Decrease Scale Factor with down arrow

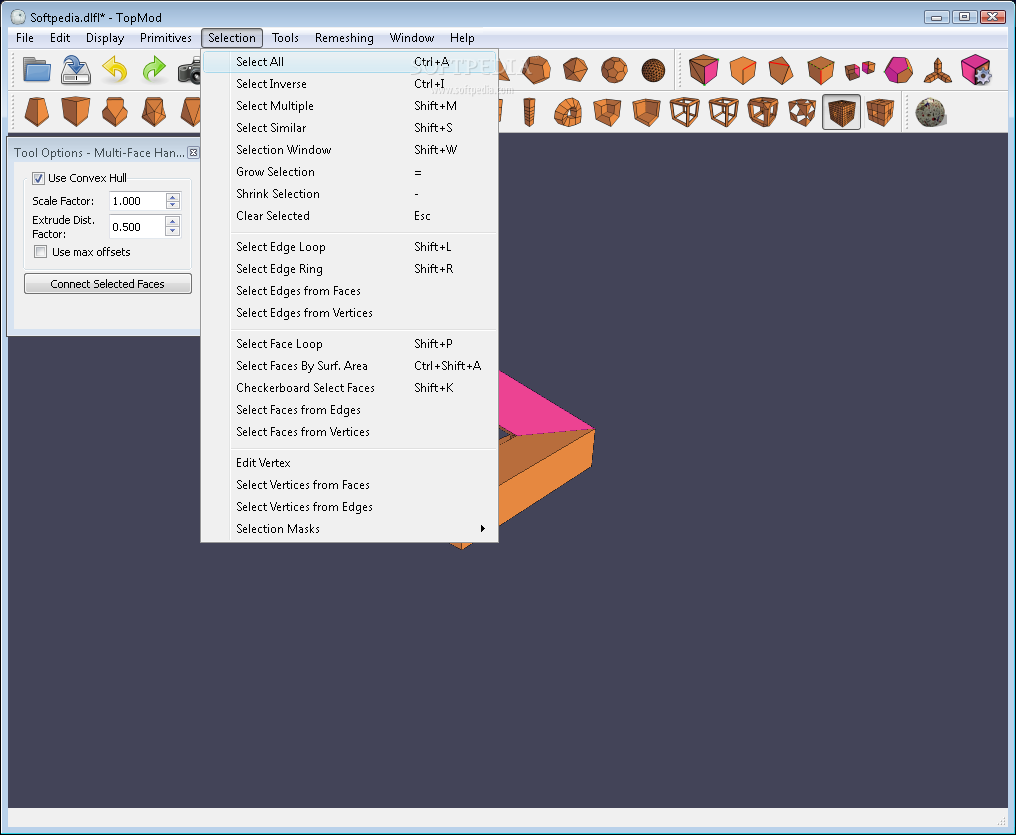[x=172, y=205]
